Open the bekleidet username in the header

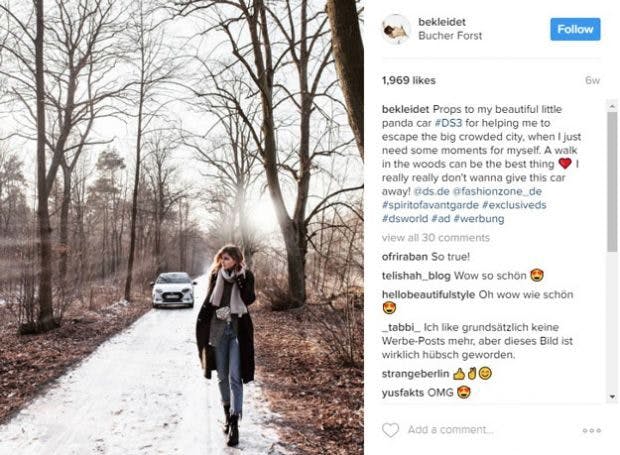coord(442,22)
